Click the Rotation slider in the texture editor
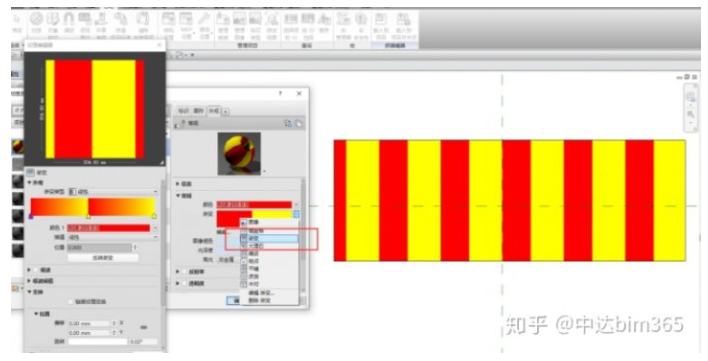 pyautogui.click(x=98, y=342)
